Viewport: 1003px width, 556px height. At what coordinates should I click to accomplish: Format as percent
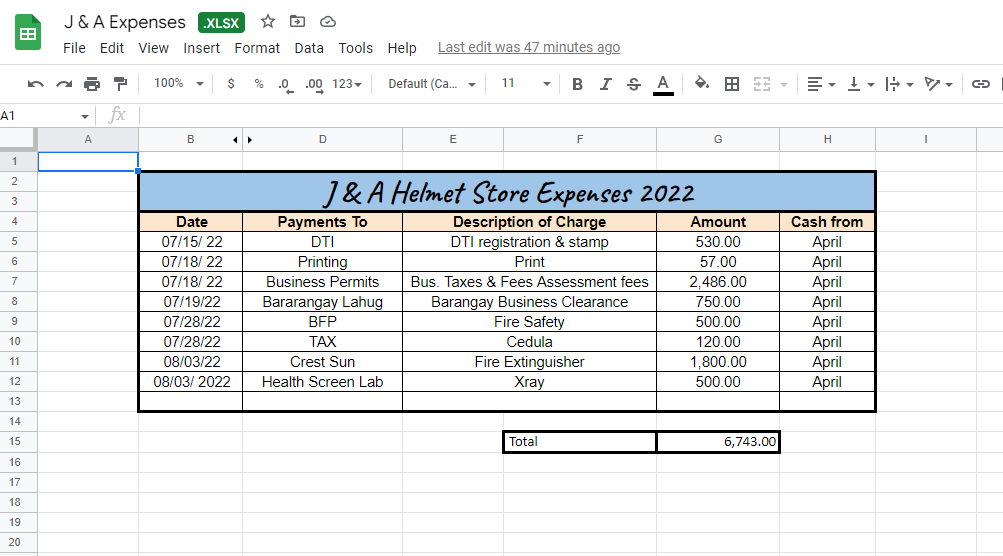tap(258, 84)
